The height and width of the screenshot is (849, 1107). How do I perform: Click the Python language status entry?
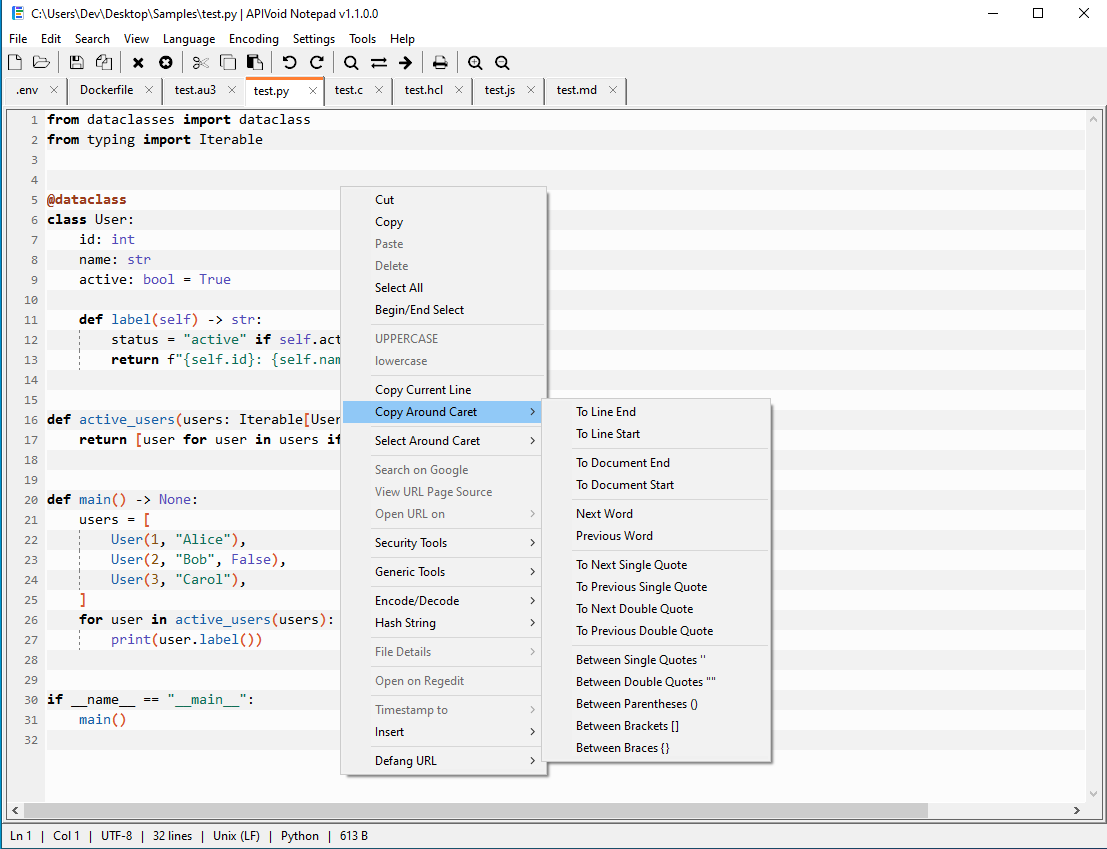pyautogui.click(x=299, y=836)
